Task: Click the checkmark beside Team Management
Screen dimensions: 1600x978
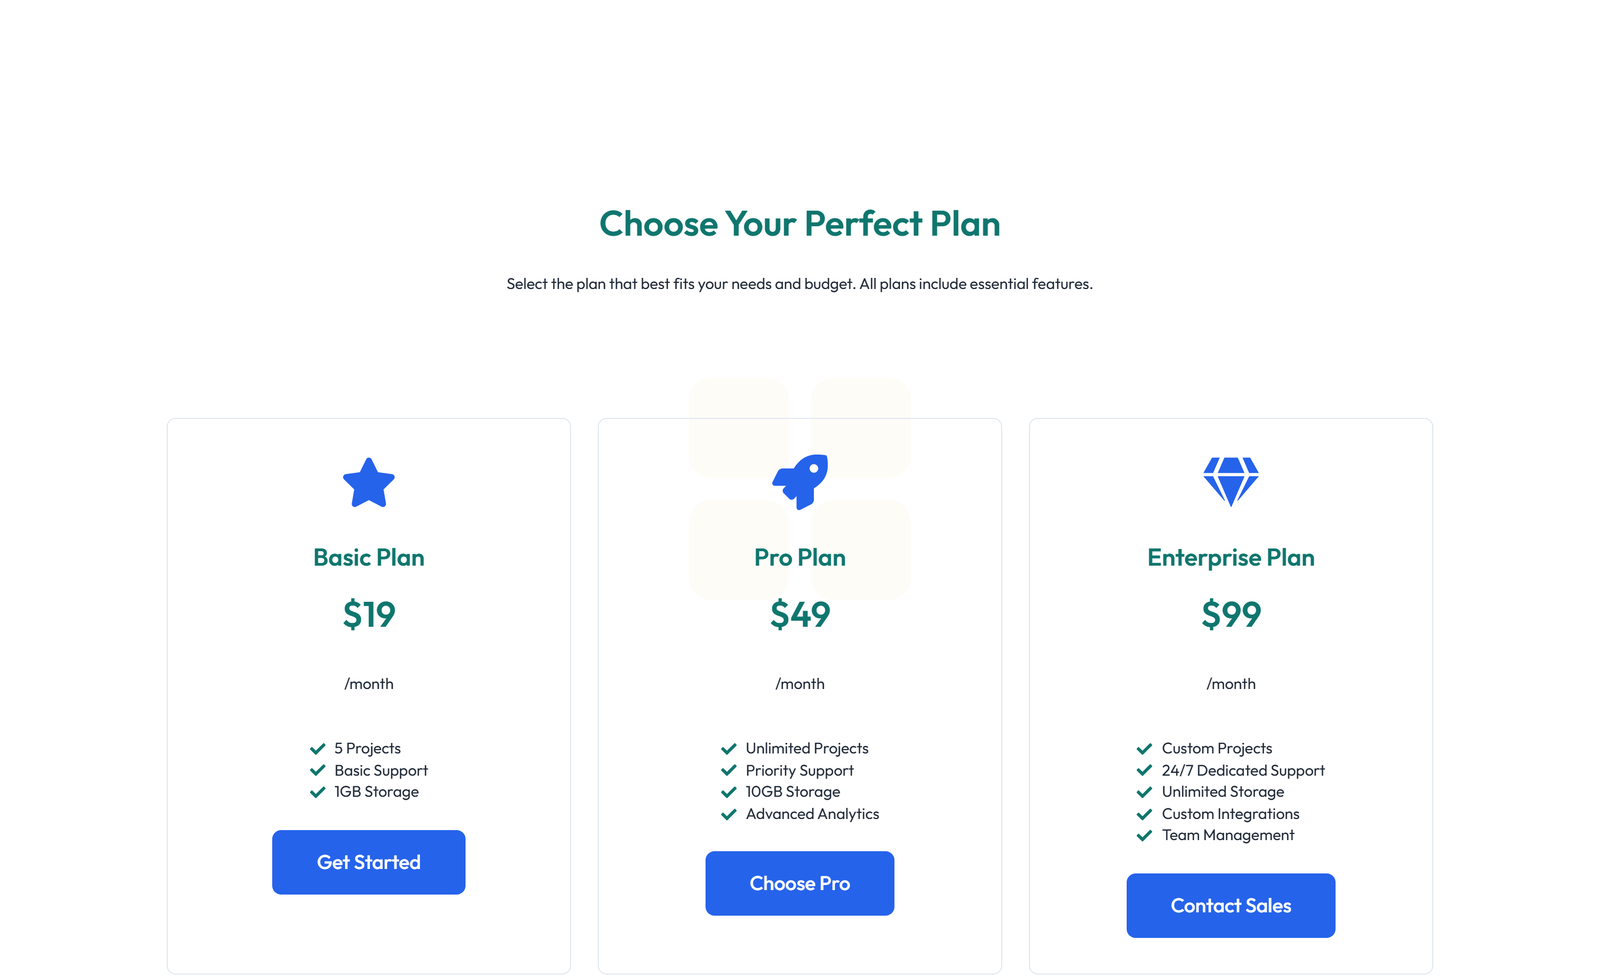Action: pos(1144,835)
